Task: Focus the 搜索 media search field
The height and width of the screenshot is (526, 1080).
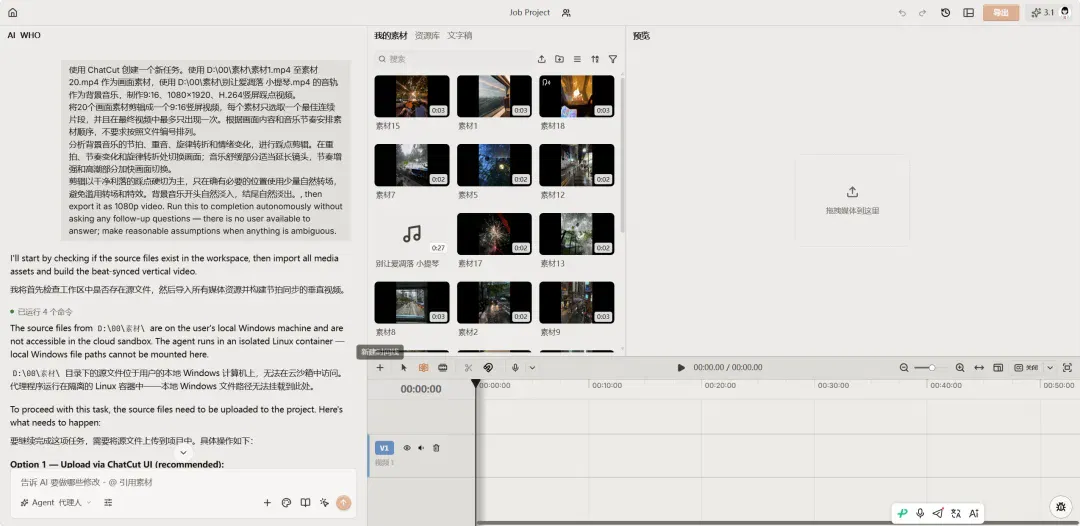Action: tap(452, 59)
